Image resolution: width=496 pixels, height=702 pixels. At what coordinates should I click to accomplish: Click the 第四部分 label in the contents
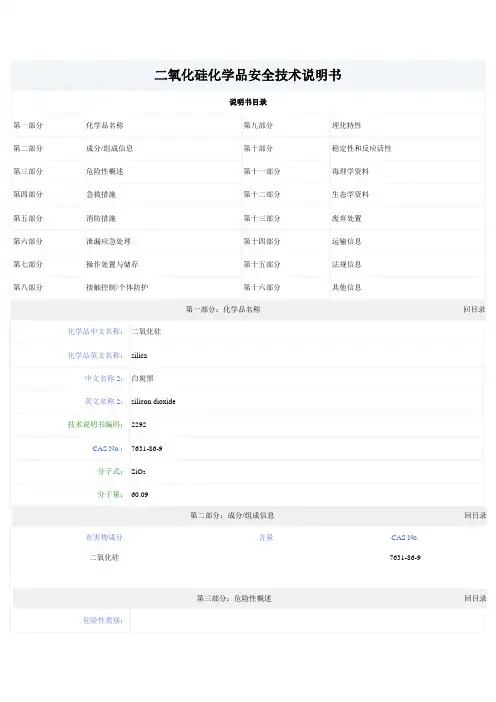tap(28, 194)
